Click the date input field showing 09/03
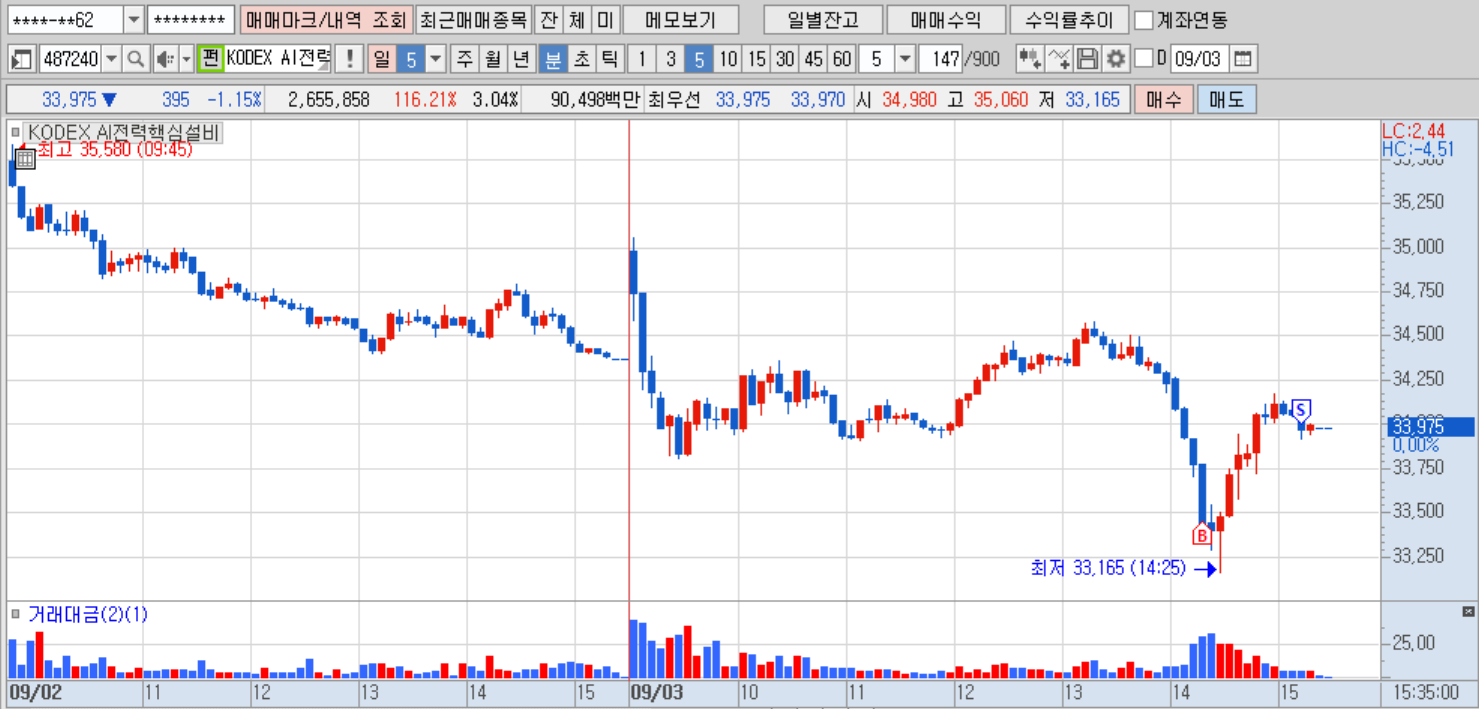1479x709 pixels. point(1199,59)
